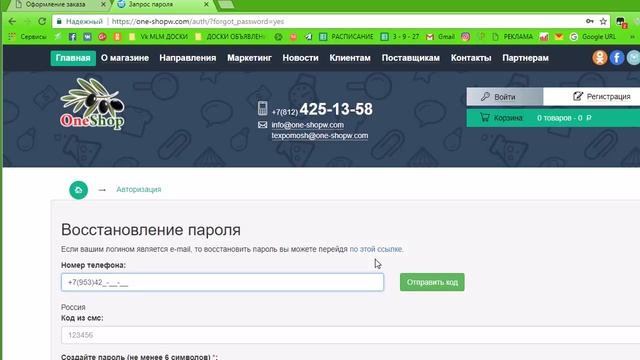Click the home breadcrumb circle icon
The height and width of the screenshot is (360, 640).
click(x=78, y=190)
